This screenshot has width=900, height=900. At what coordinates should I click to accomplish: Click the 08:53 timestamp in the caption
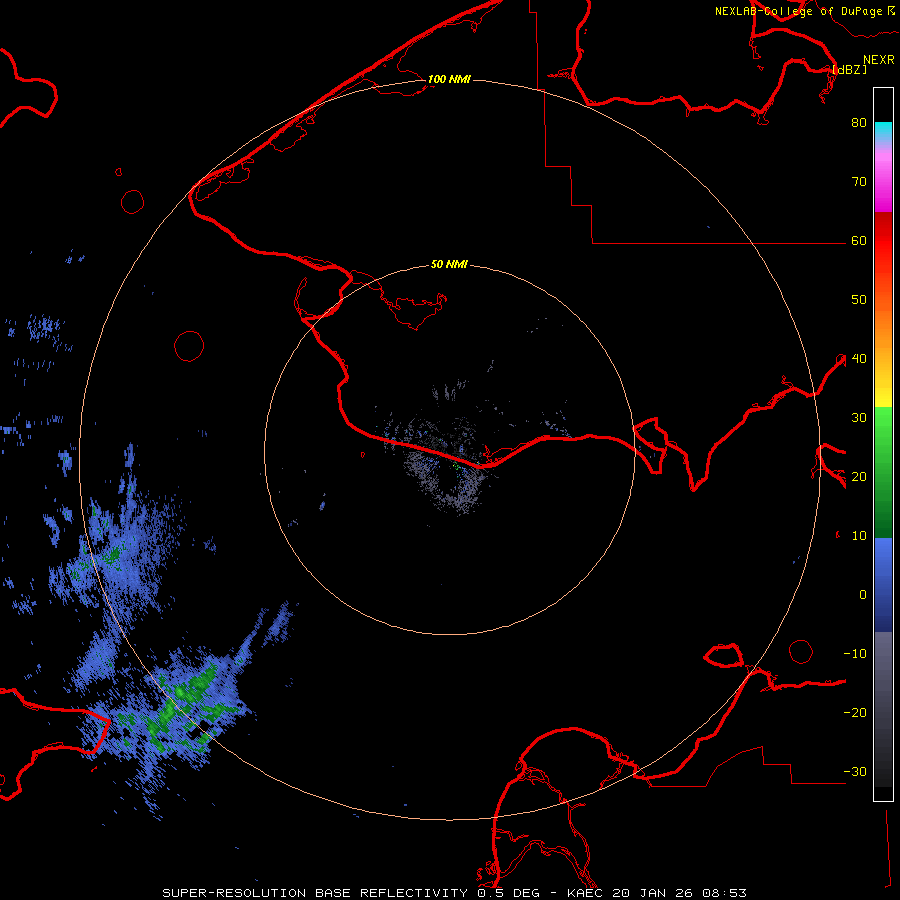click(x=724, y=893)
